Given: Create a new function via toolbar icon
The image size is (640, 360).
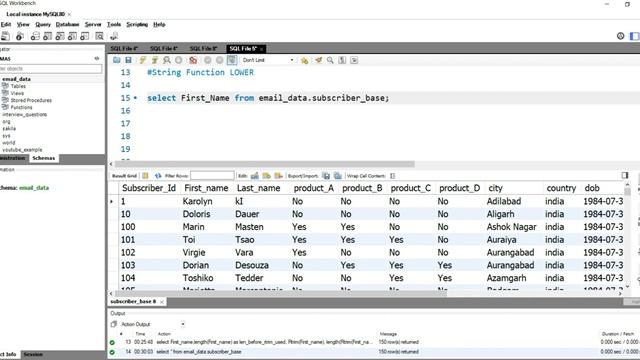Looking at the screenshot, I should tap(84, 36).
